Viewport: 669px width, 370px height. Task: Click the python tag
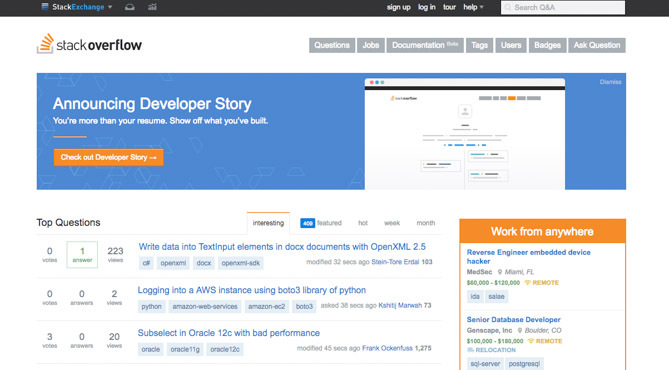(x=151, y=306)
